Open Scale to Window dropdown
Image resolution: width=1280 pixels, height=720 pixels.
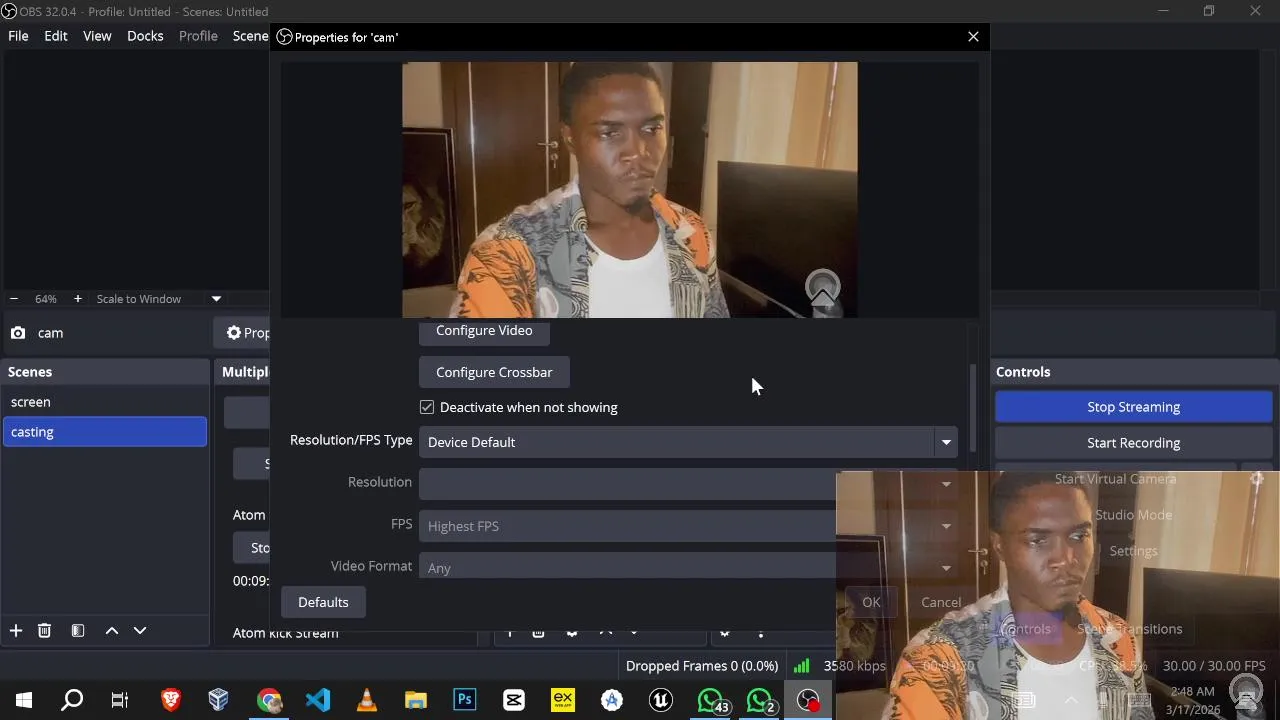tap(158, 299)
